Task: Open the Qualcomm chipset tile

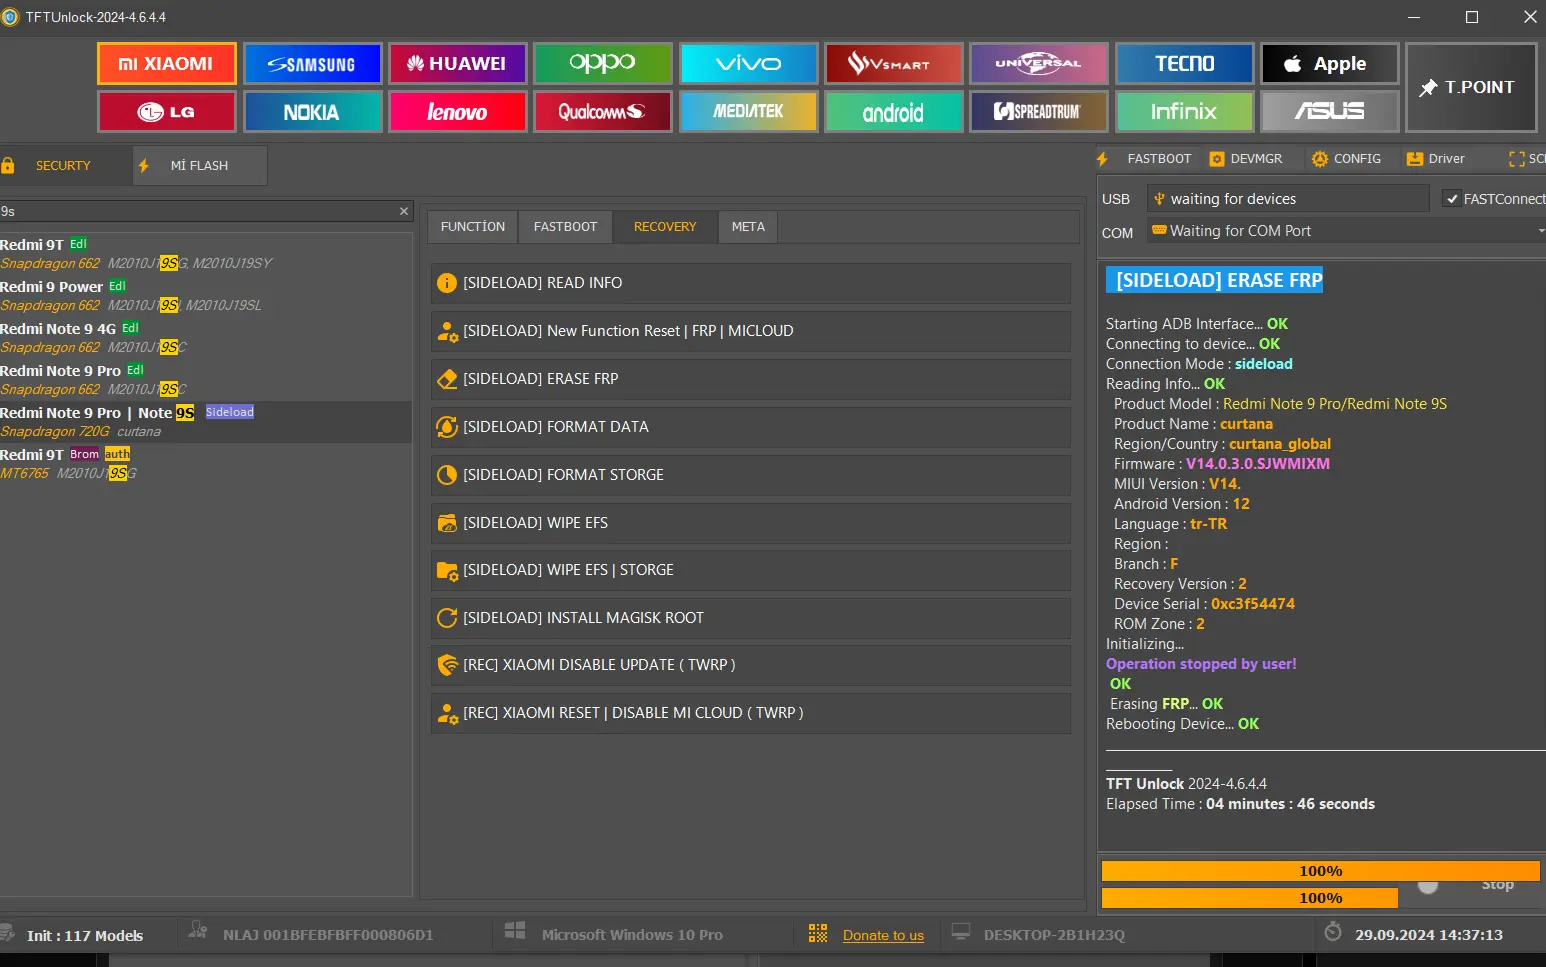Action: [x=603, y=112]
